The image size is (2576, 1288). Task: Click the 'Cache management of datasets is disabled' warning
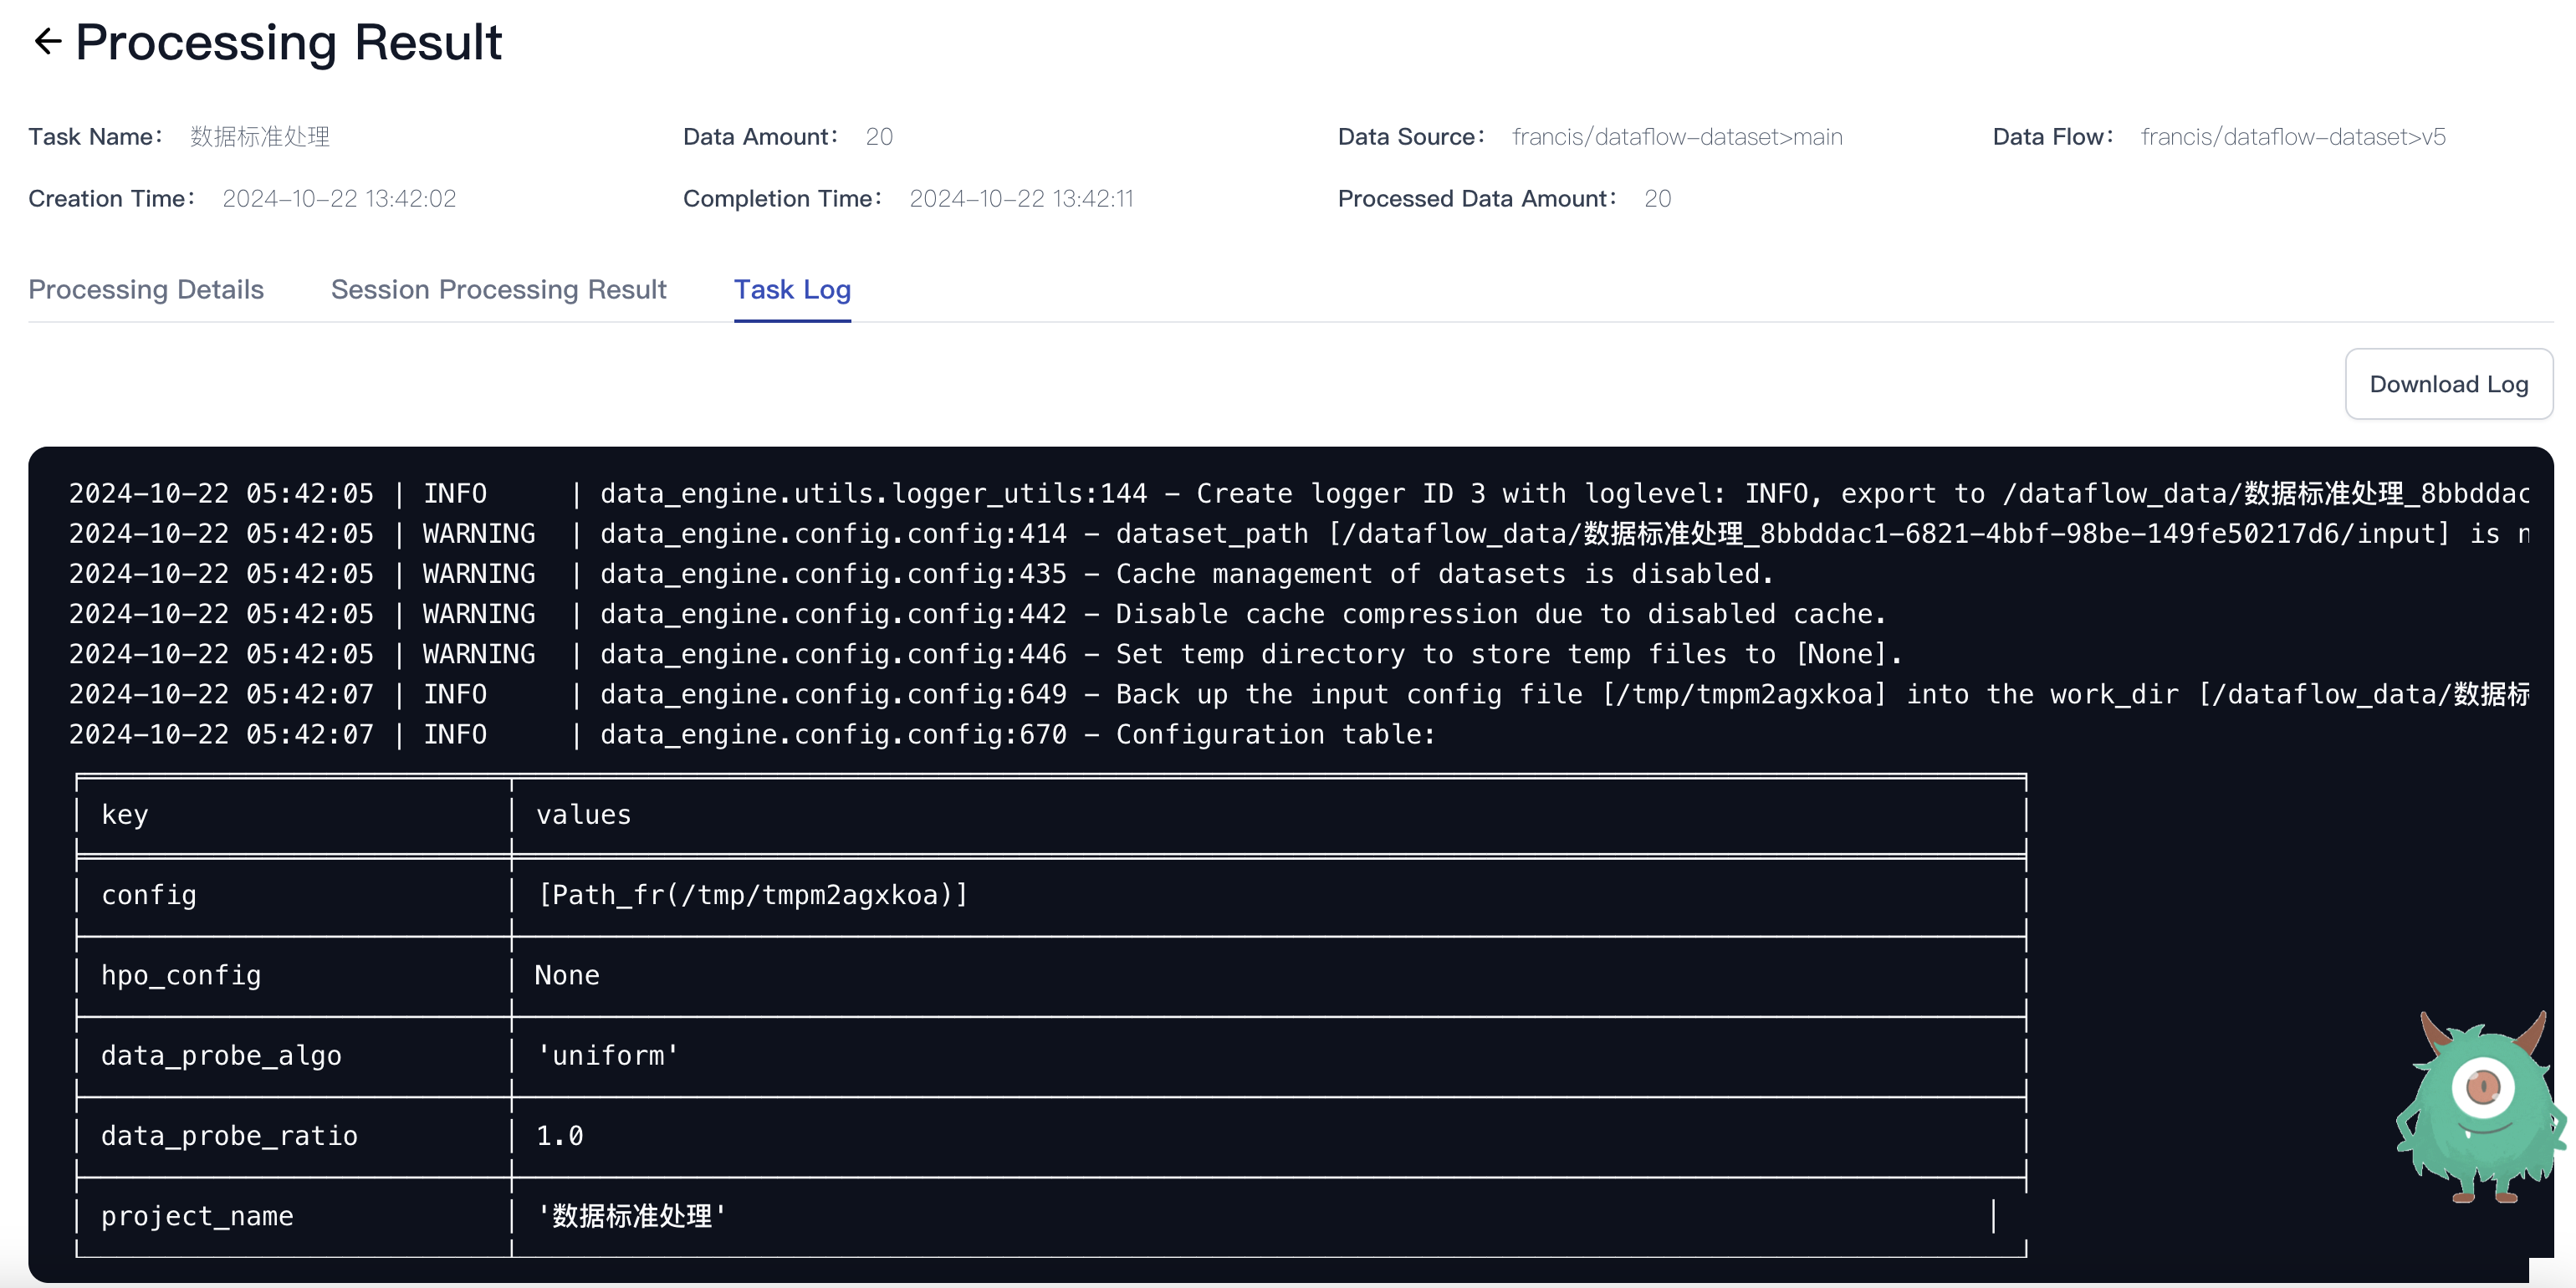[1443, 574]
